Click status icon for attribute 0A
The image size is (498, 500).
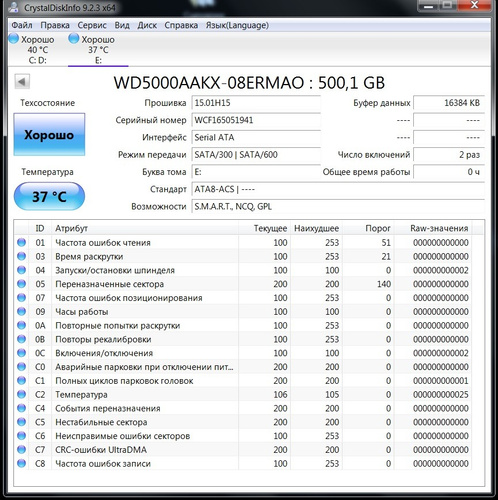[22, 325]
